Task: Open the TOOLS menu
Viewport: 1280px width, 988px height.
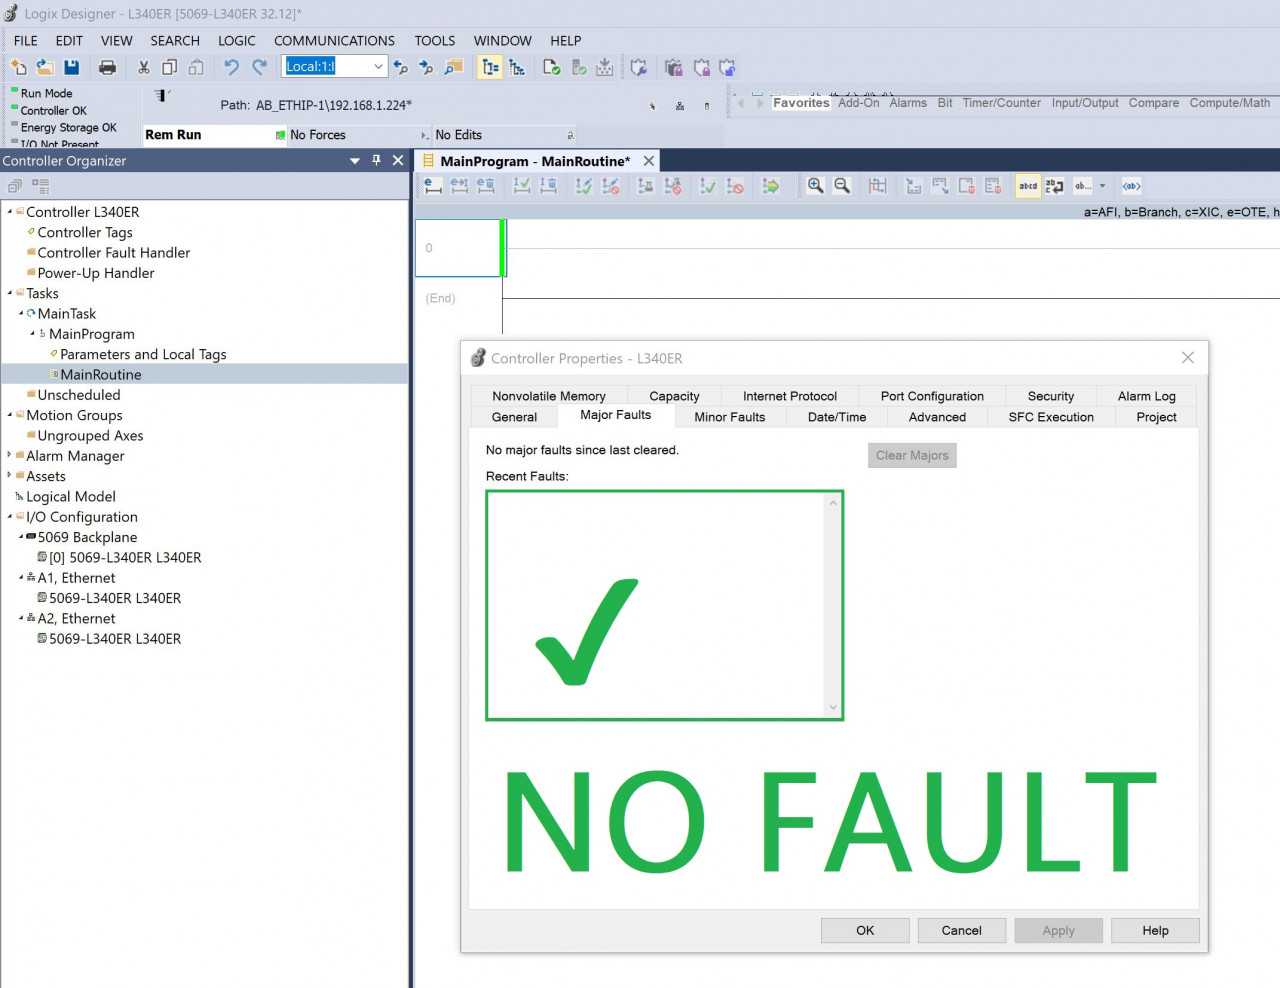Action: coord(435,41)
